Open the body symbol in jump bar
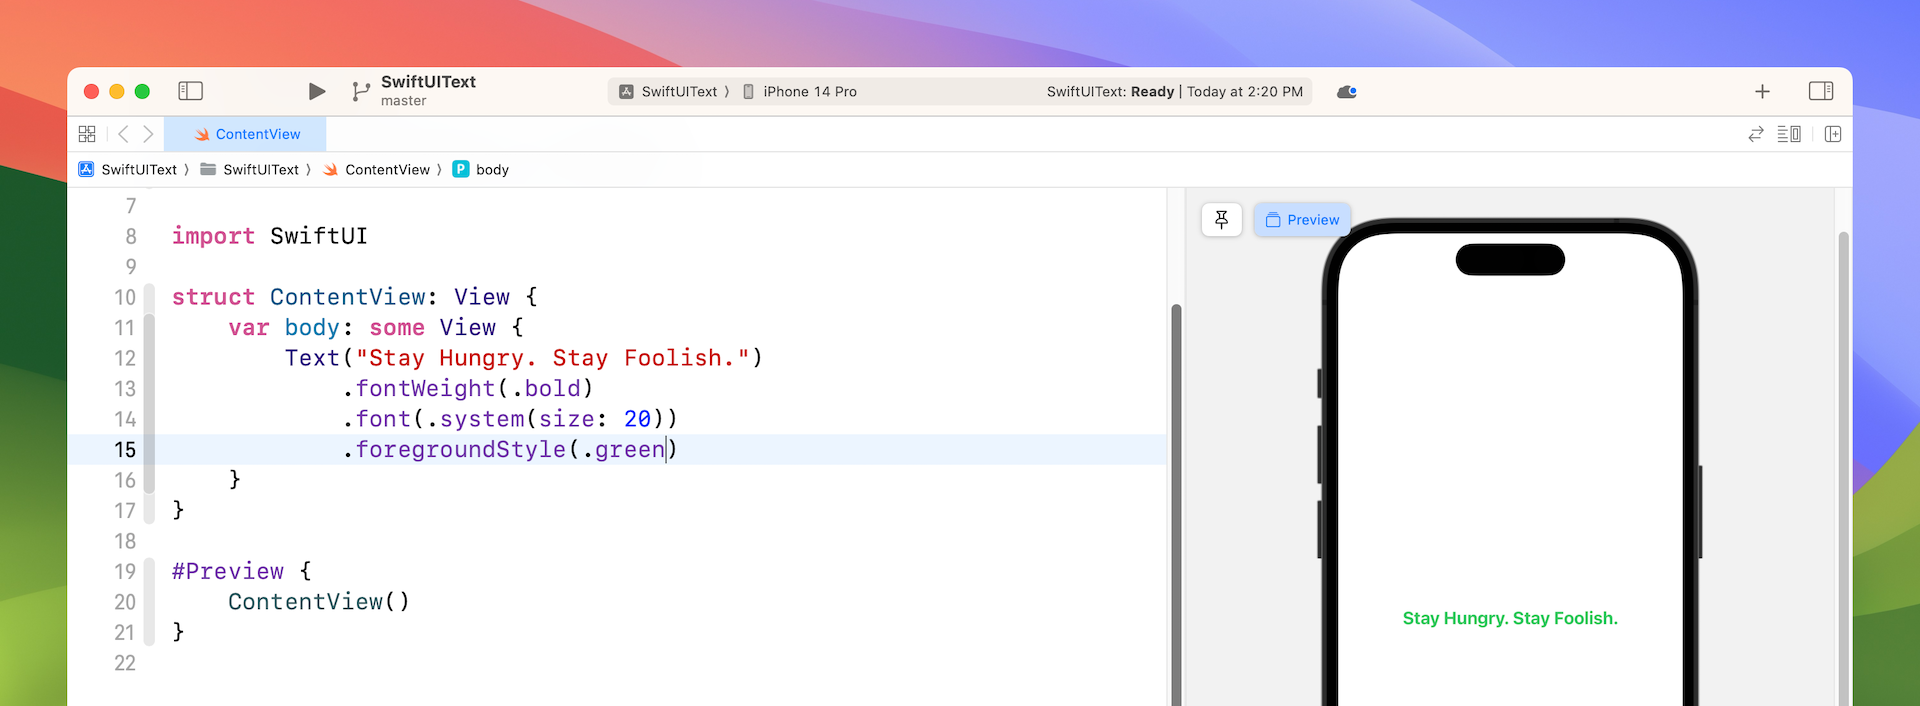 click(x=481, y=170)
